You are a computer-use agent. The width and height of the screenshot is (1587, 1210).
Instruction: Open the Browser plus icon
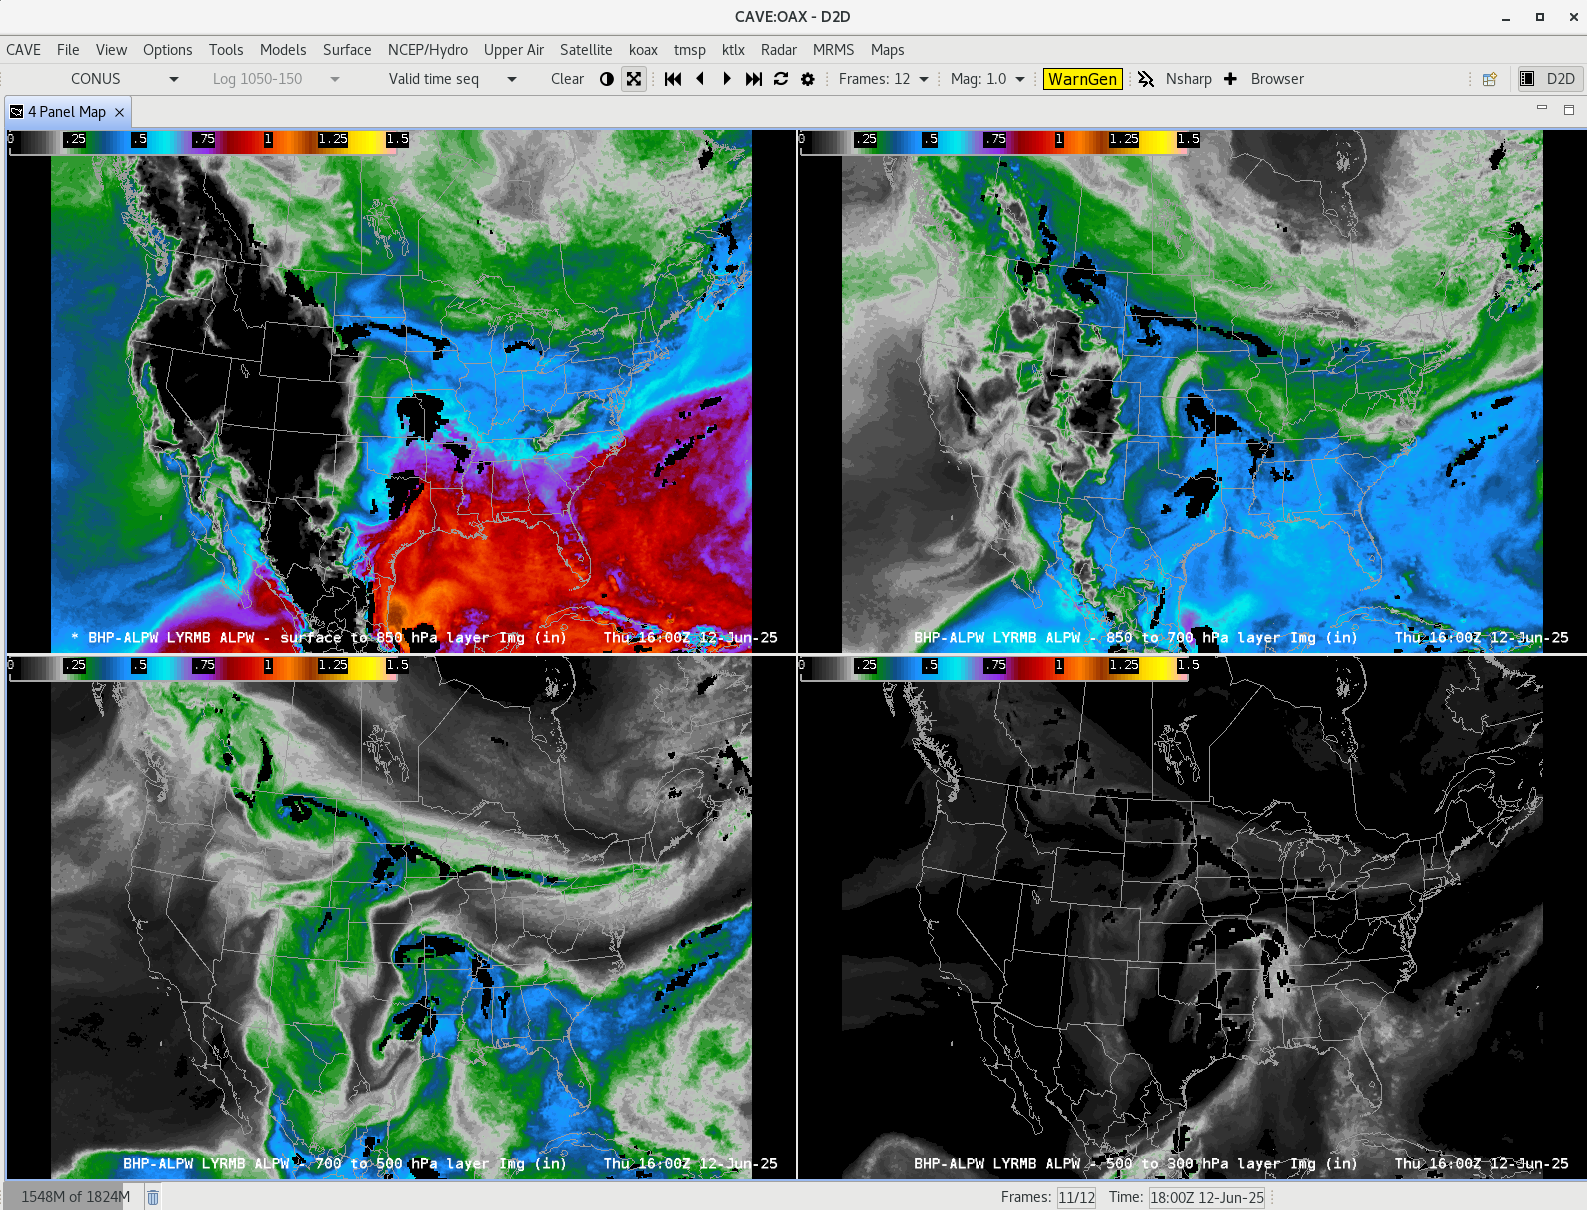(x=1230, y=79)
